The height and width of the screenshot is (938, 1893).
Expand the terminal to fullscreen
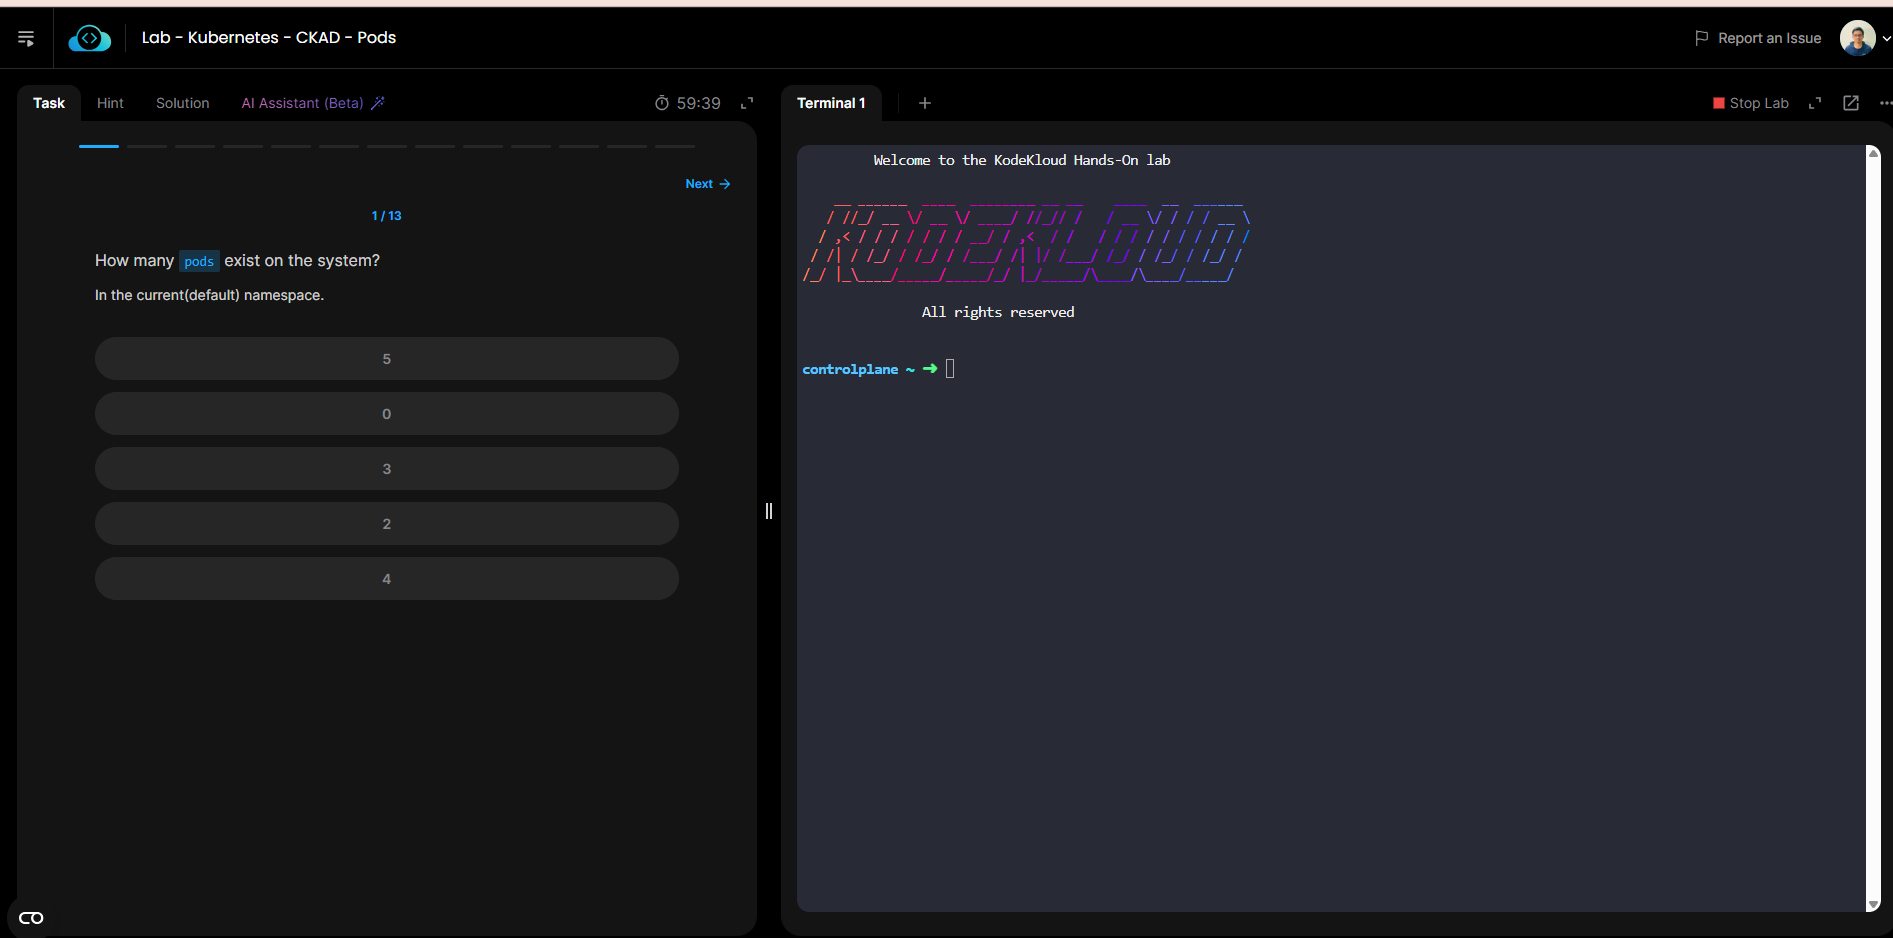coord(1815,103)
